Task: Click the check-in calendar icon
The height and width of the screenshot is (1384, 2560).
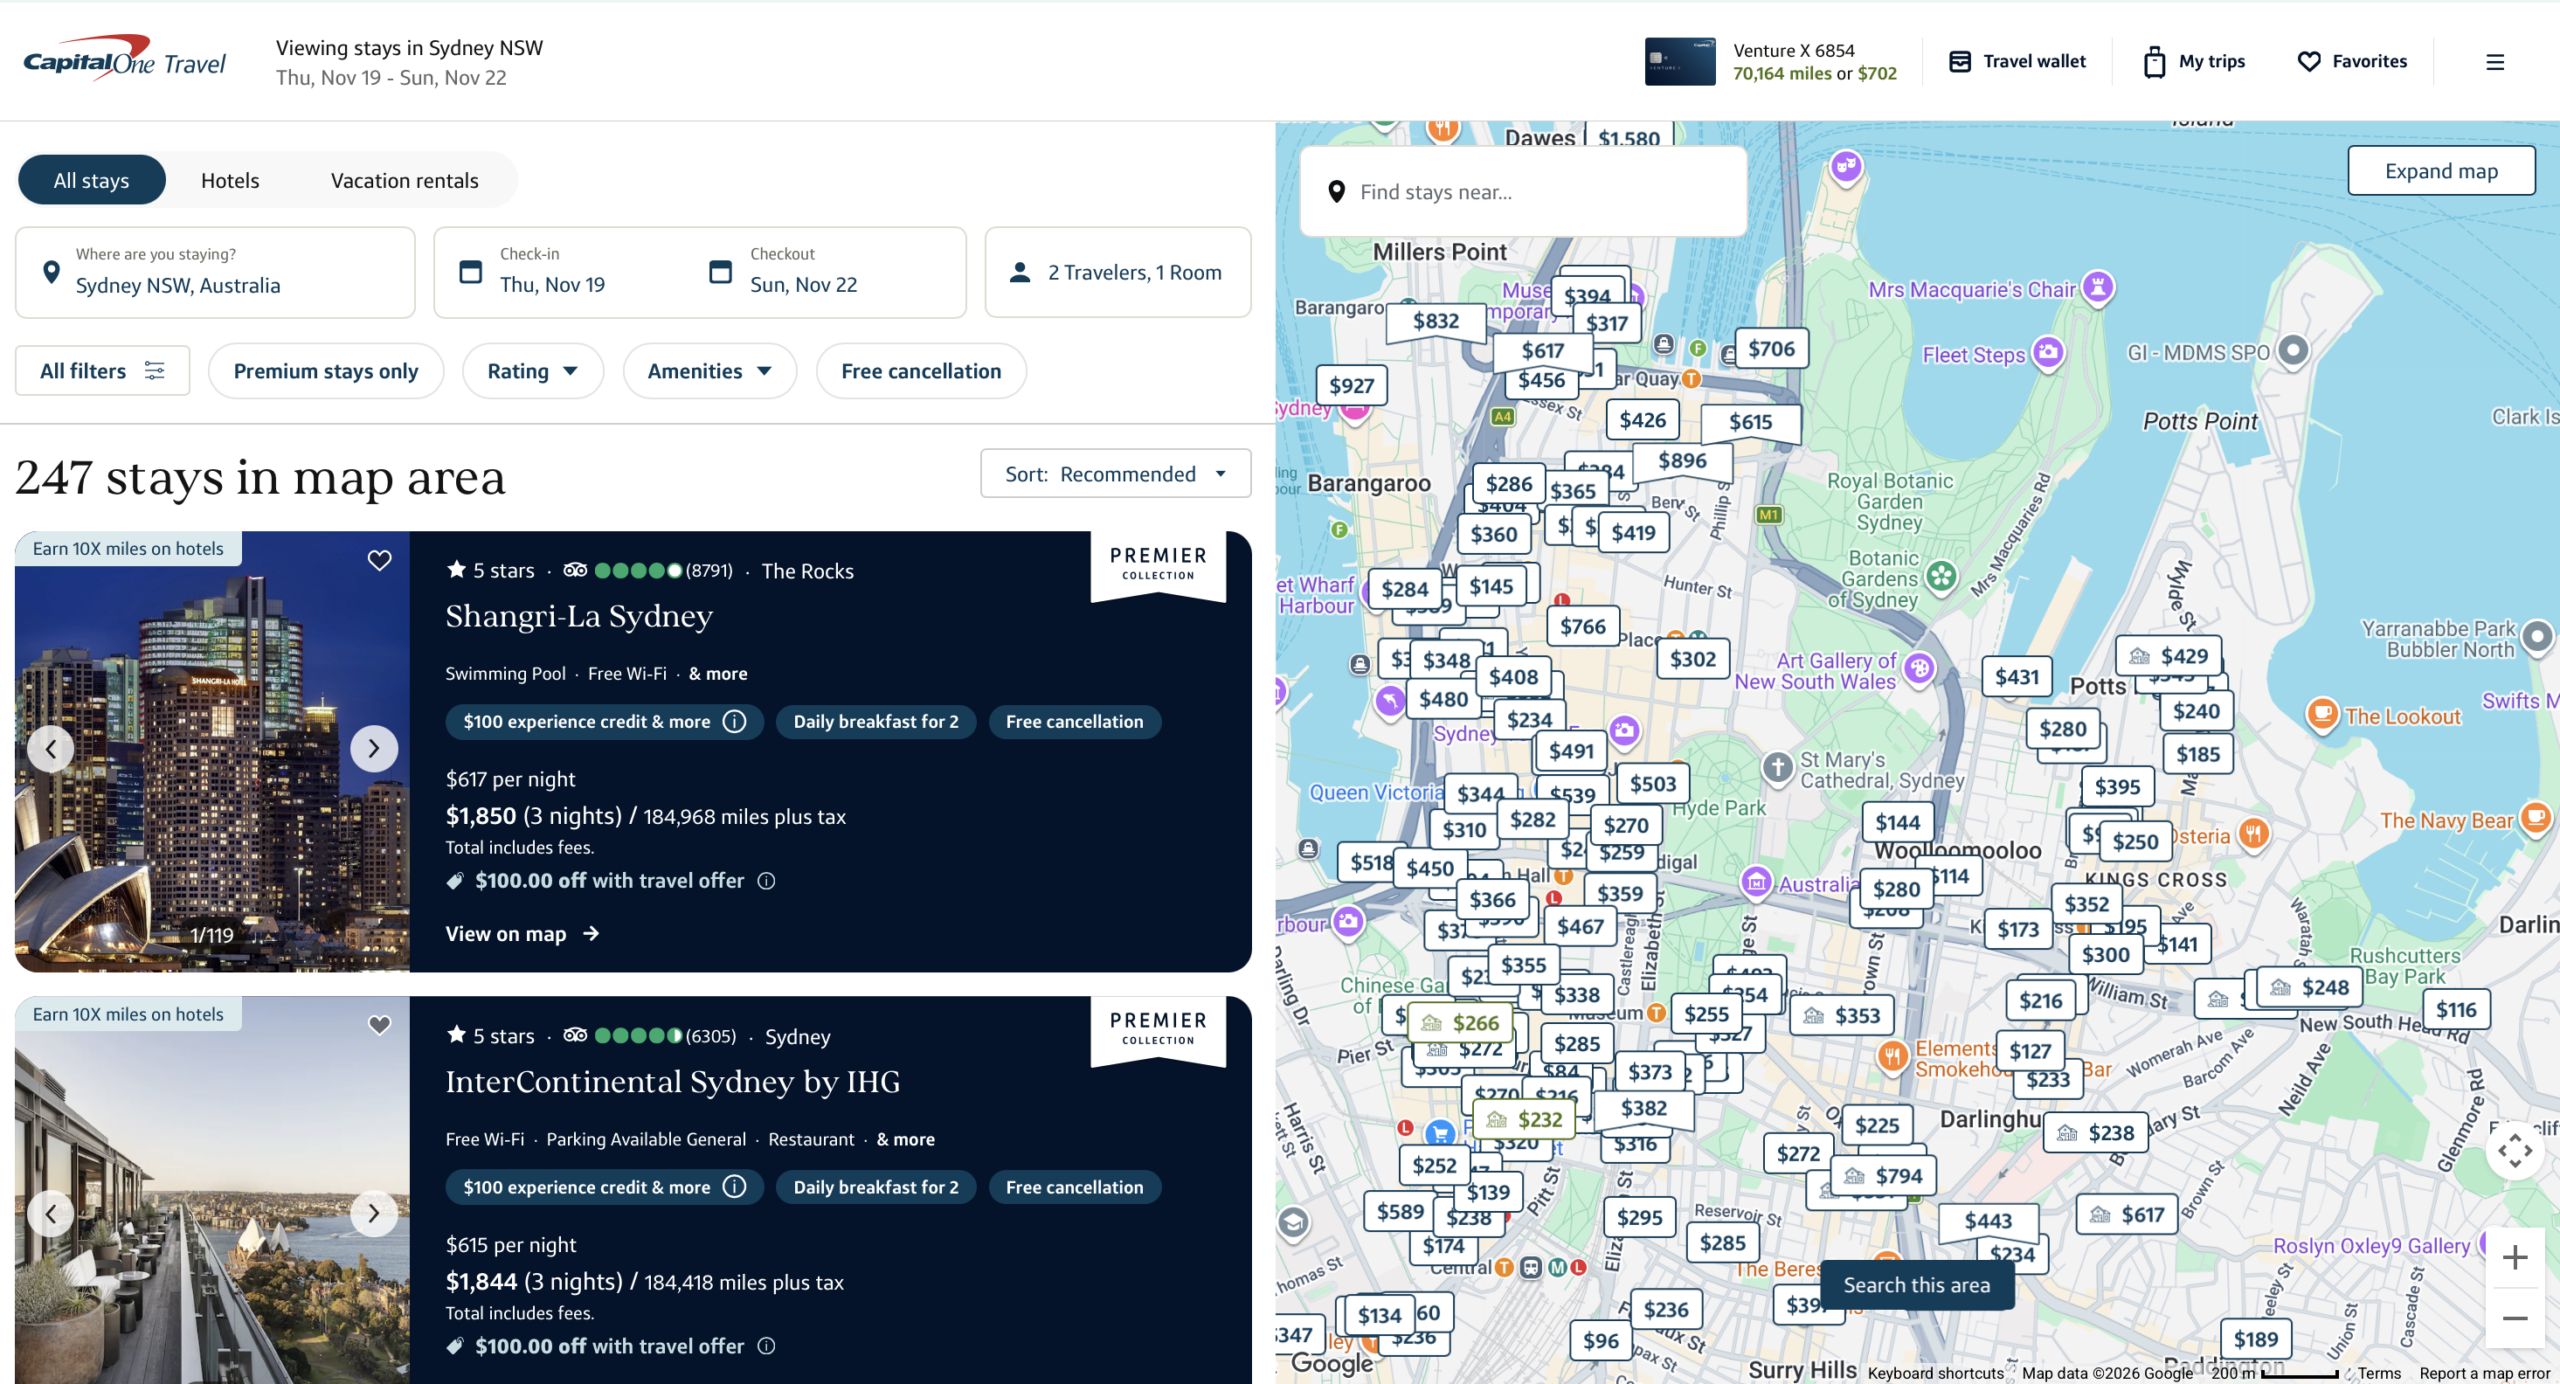Action: pyautogui.click(x=470, y=272)
